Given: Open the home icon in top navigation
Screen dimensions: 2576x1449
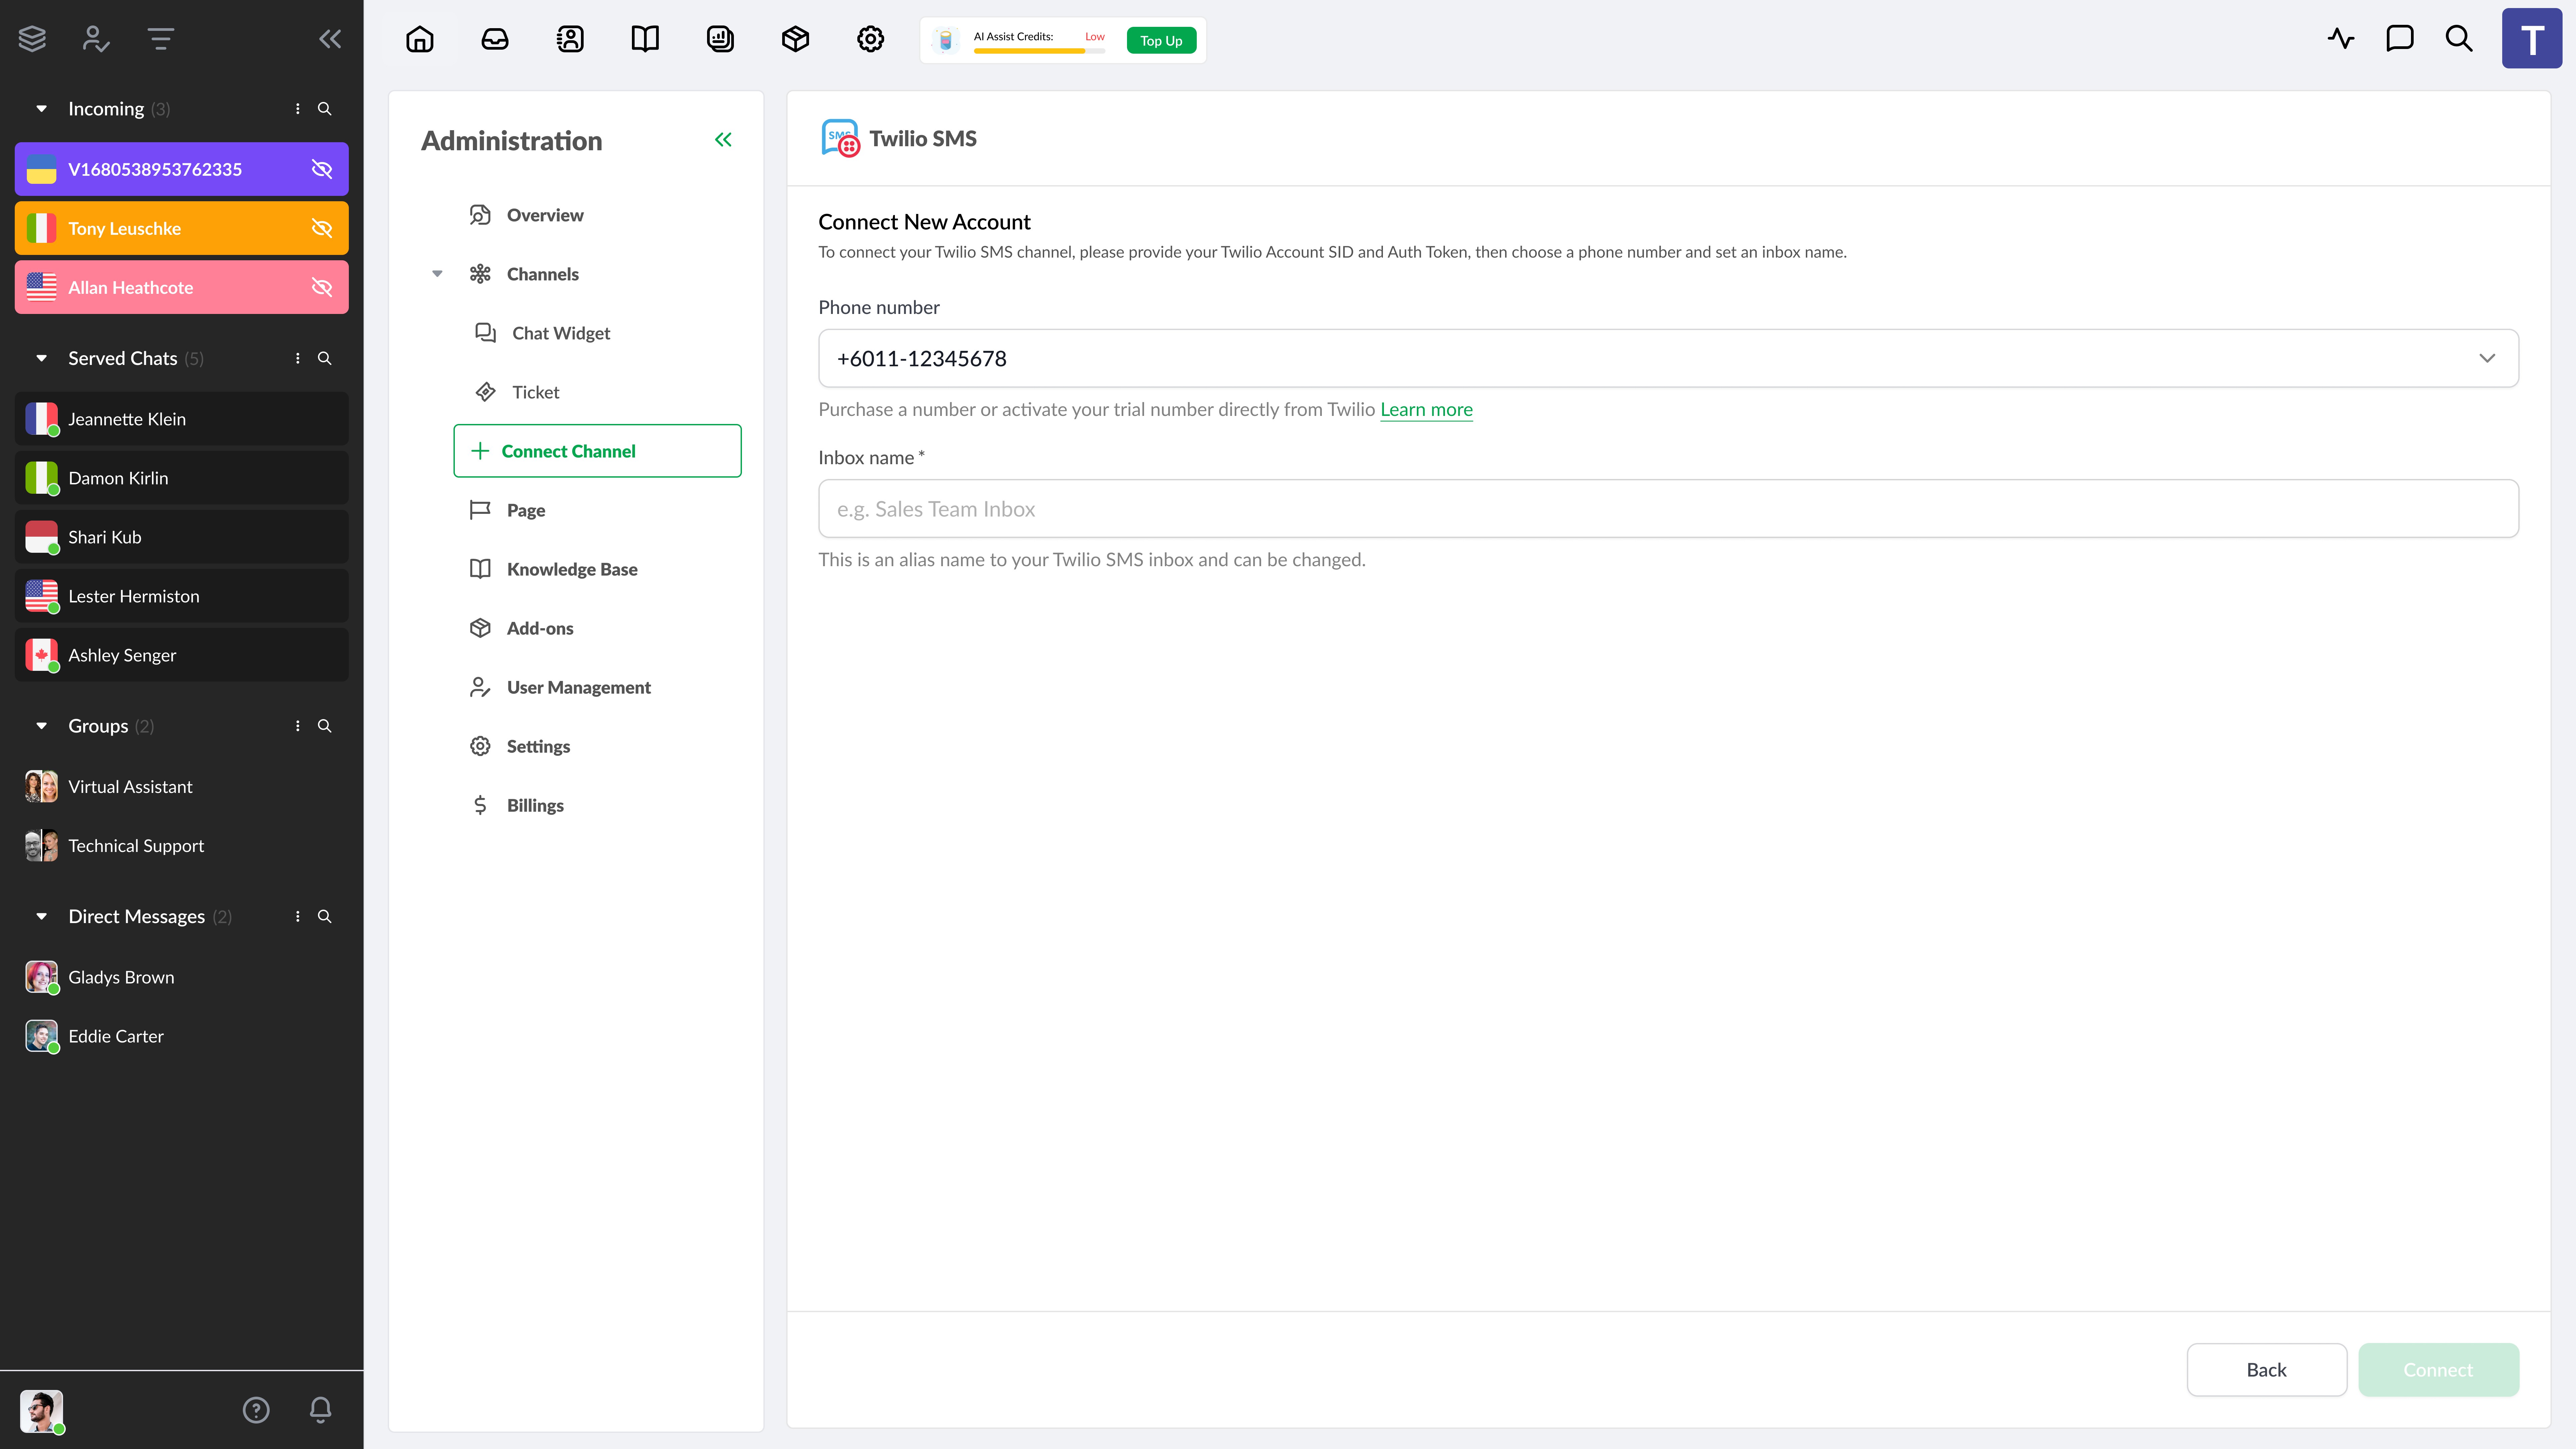Looking at the screenshot, I should click(x=420, y=39).
